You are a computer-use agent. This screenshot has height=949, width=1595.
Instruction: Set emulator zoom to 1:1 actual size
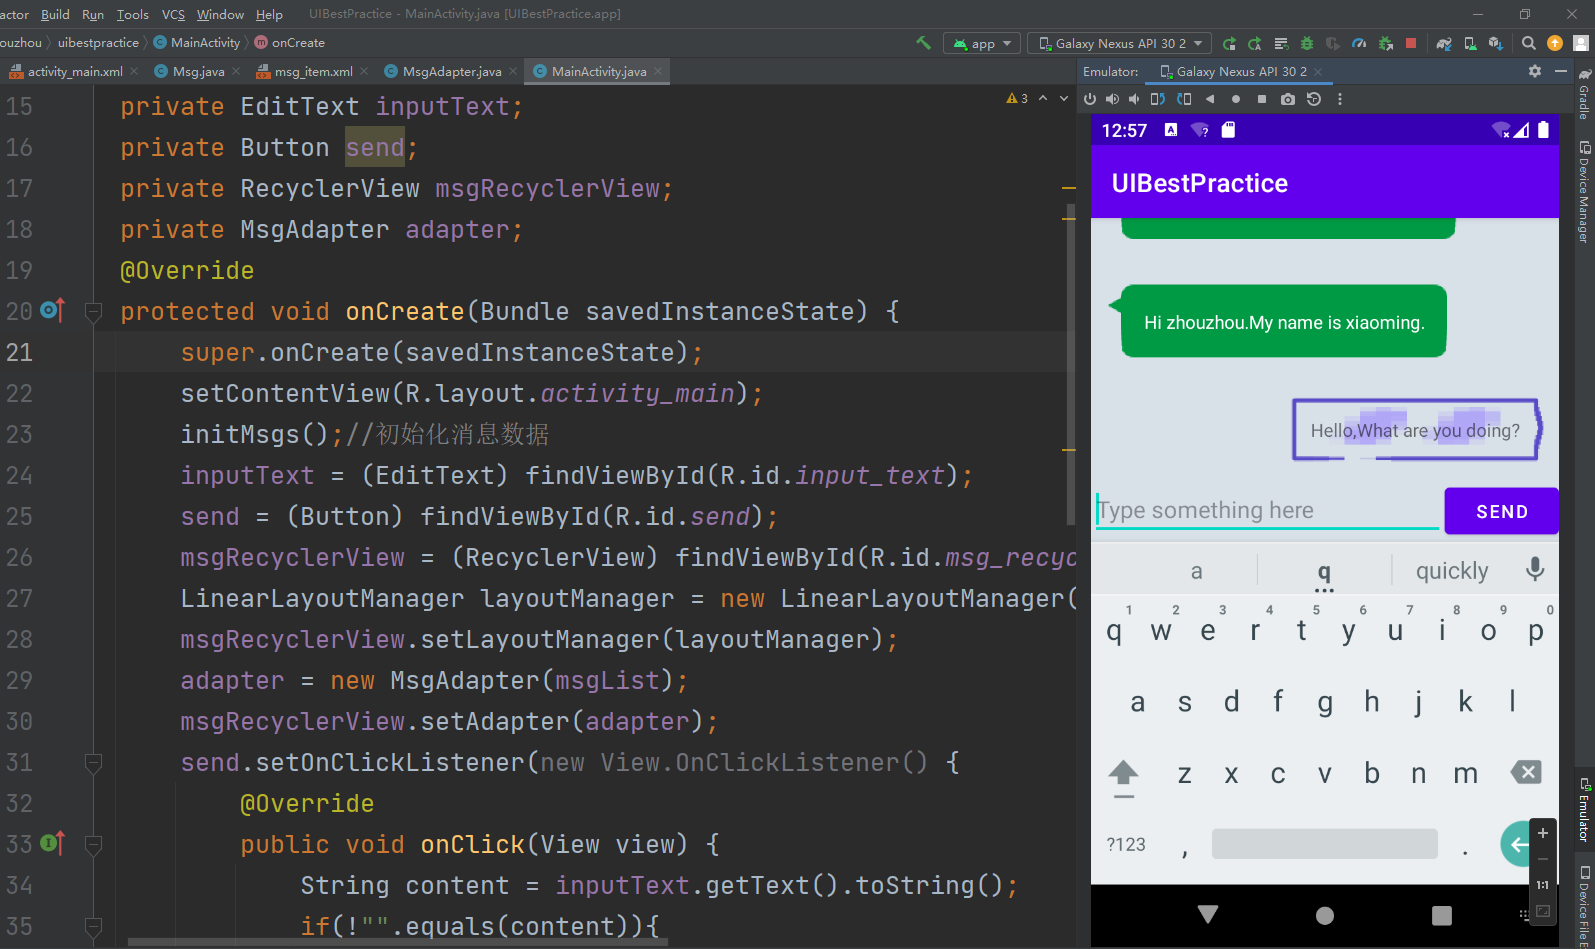point(1543,885)
